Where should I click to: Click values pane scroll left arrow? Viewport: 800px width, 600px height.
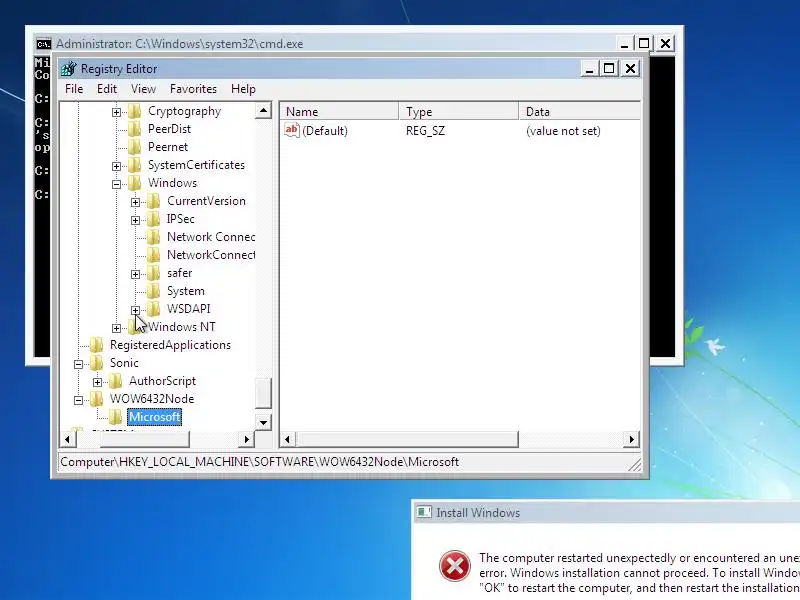pos(288,439)
